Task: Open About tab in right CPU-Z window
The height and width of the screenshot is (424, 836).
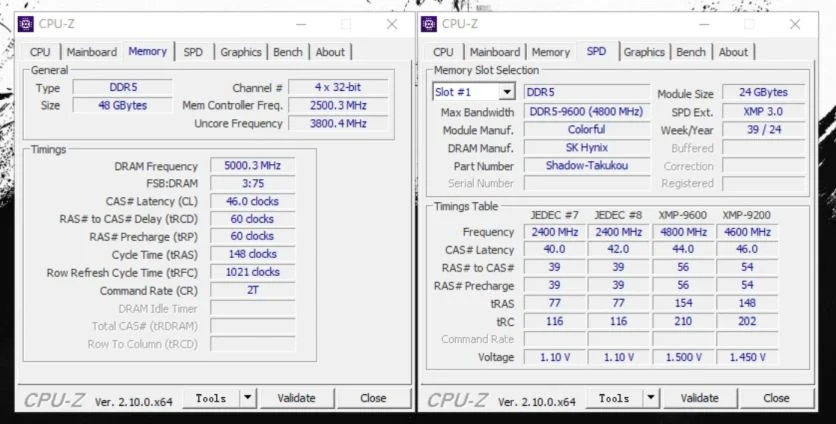Action: click(x=733, y=52)
